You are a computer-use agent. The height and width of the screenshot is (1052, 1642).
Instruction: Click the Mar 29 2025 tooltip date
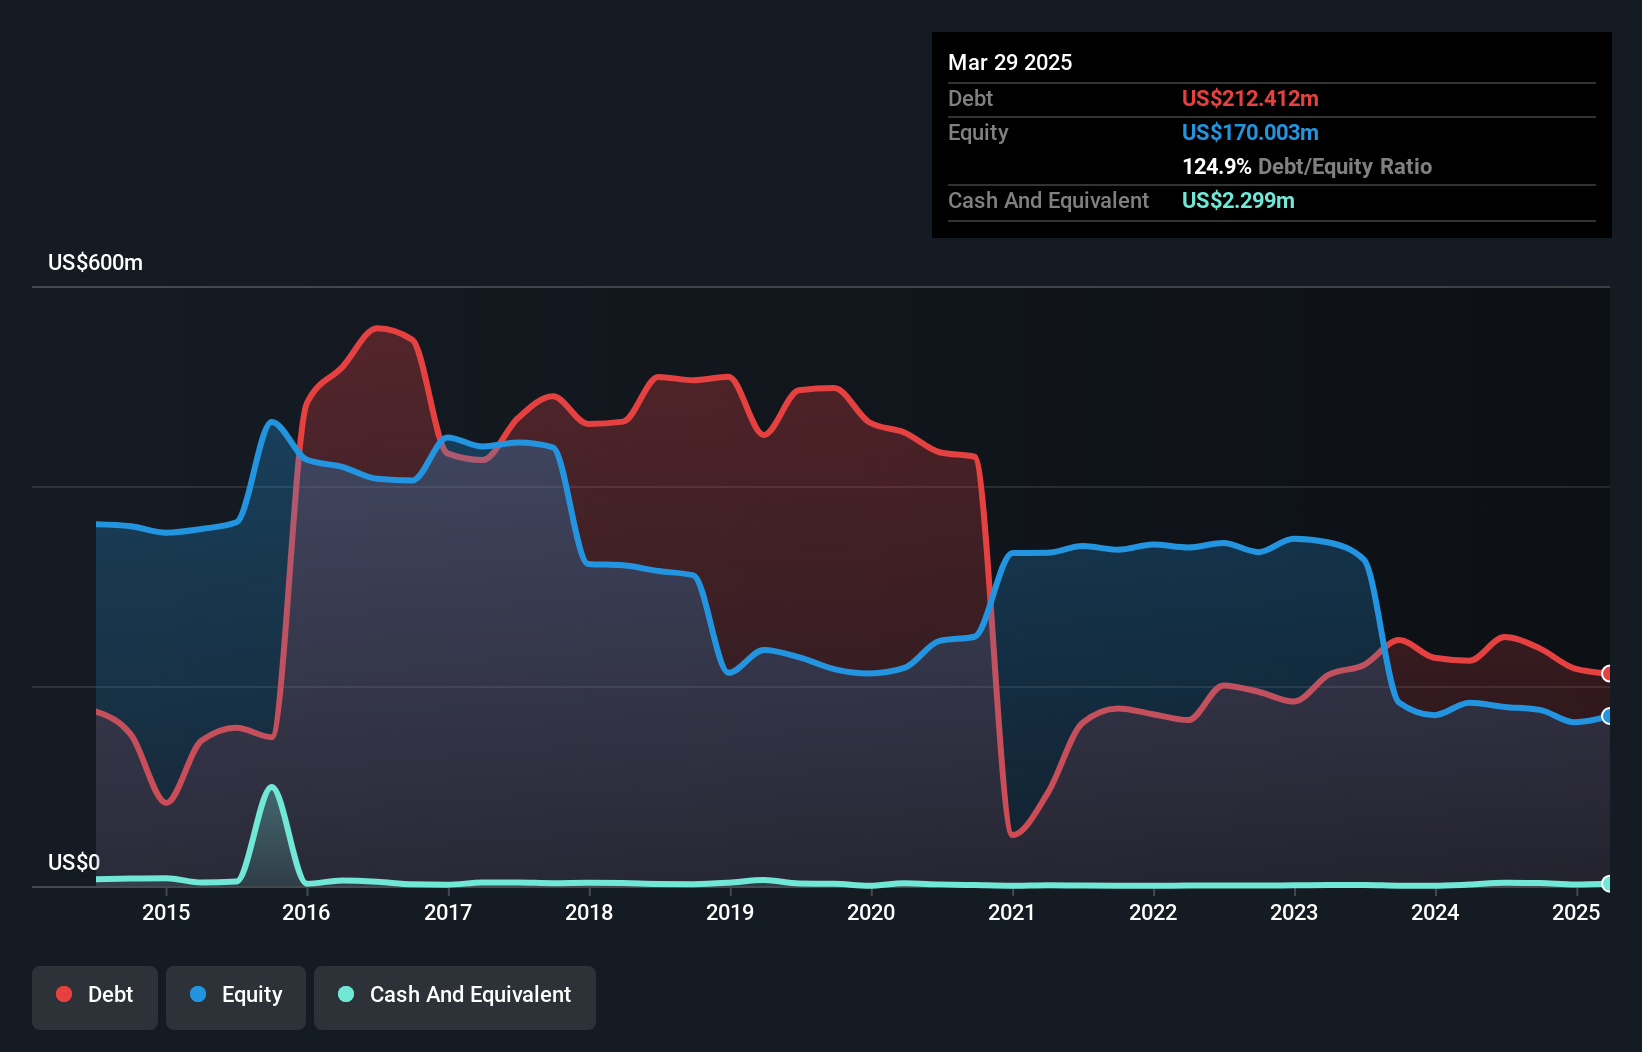click(x=1010, y=62)
